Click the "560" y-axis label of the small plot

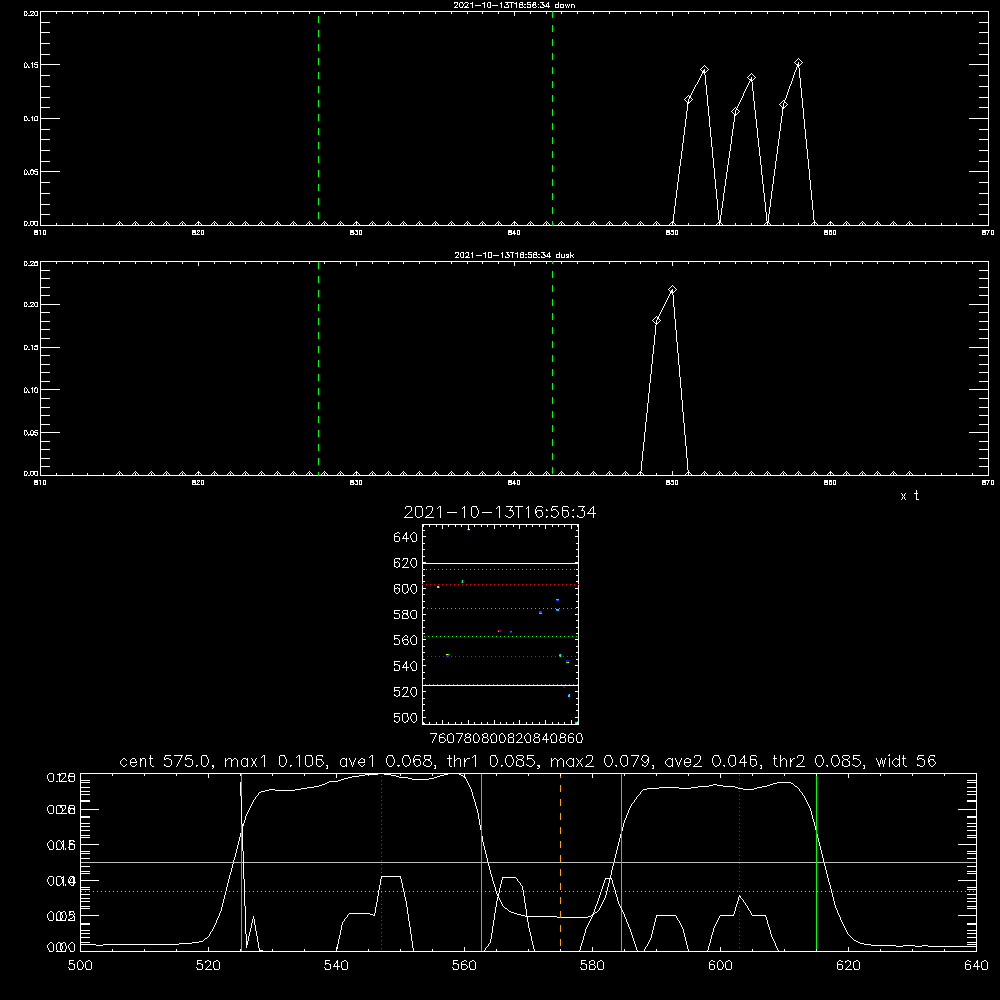(x=406, y=640)
